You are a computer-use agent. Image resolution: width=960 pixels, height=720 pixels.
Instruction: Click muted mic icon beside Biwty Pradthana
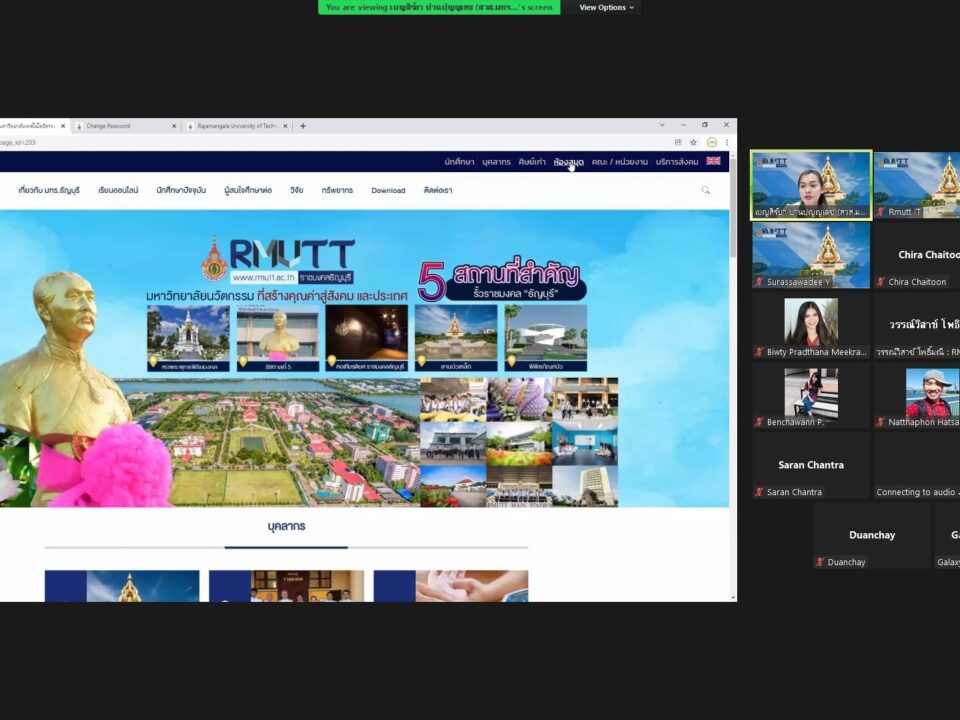(x=759, y=352)
